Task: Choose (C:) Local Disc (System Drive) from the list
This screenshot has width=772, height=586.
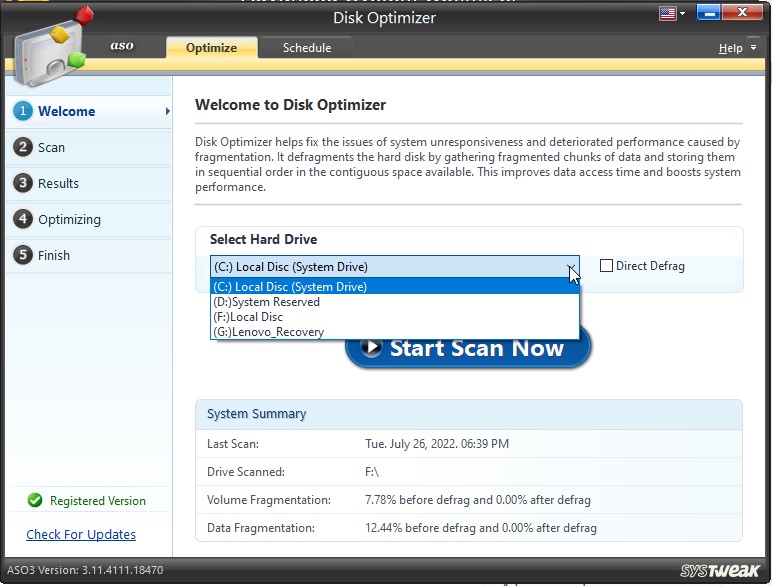Action: tap(395, 287)
